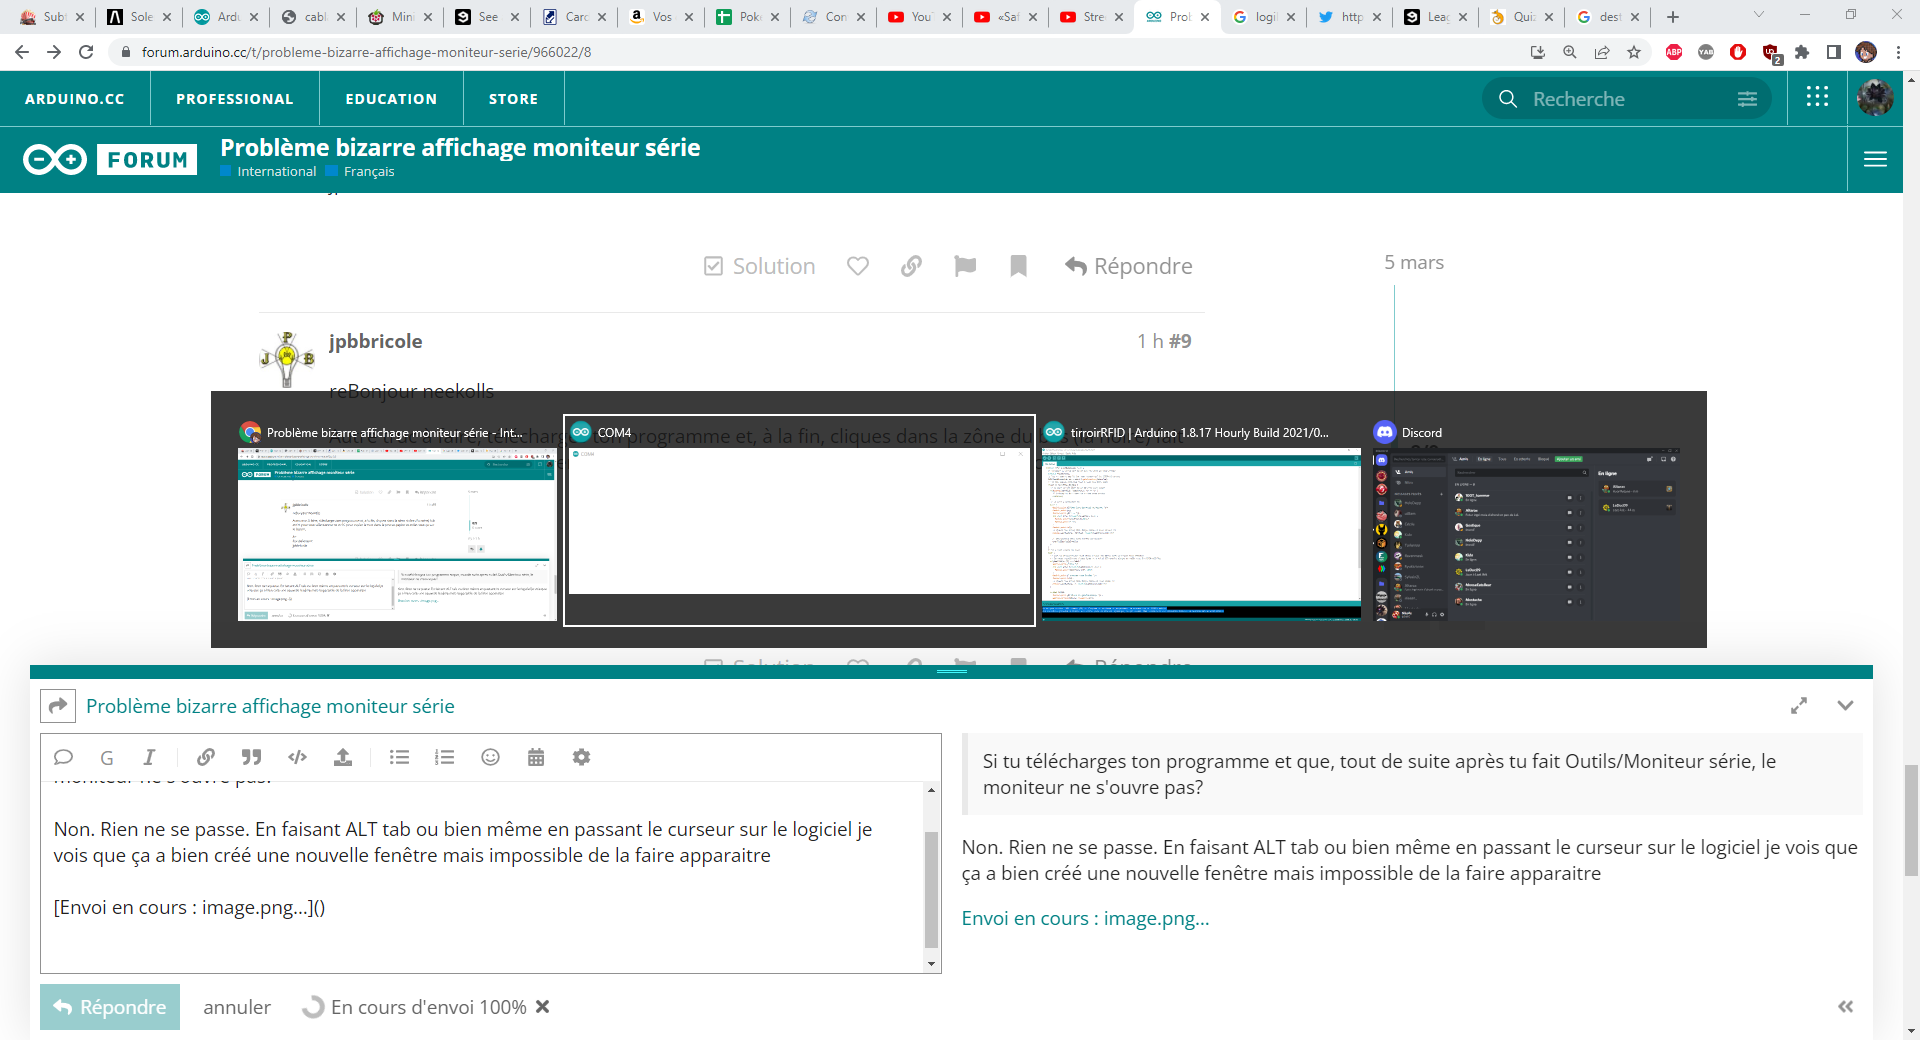Open the PROFESSIONAL menu item
Screen dimensions: 1920x1040
coord(235,99)
